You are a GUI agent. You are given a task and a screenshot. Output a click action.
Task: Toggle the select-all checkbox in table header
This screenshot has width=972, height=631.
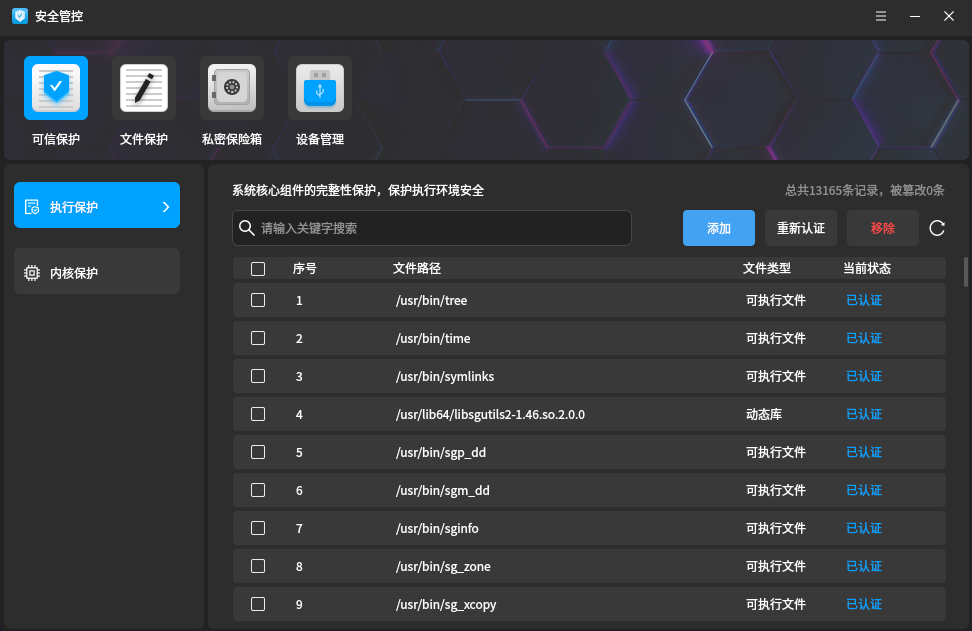(x=258, y=269)
